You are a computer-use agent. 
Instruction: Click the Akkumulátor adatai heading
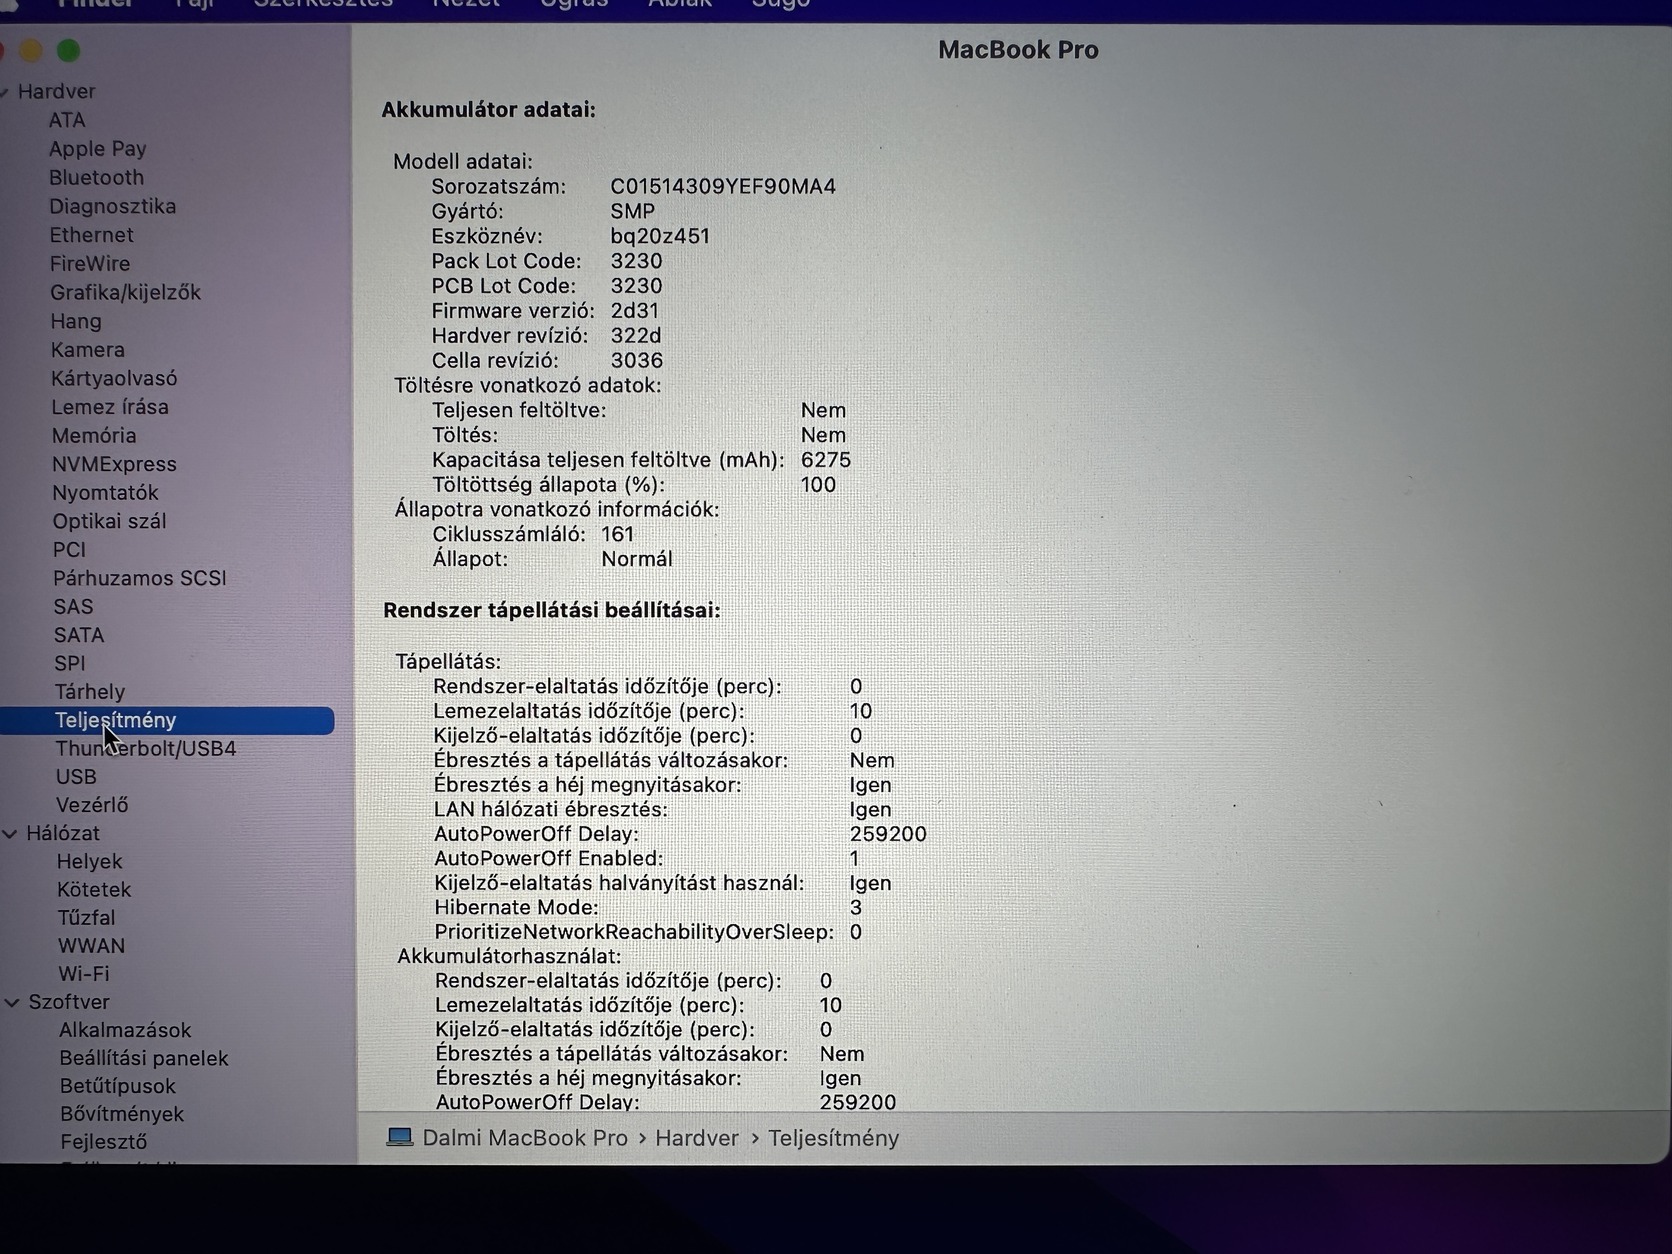tap(489, 110)
